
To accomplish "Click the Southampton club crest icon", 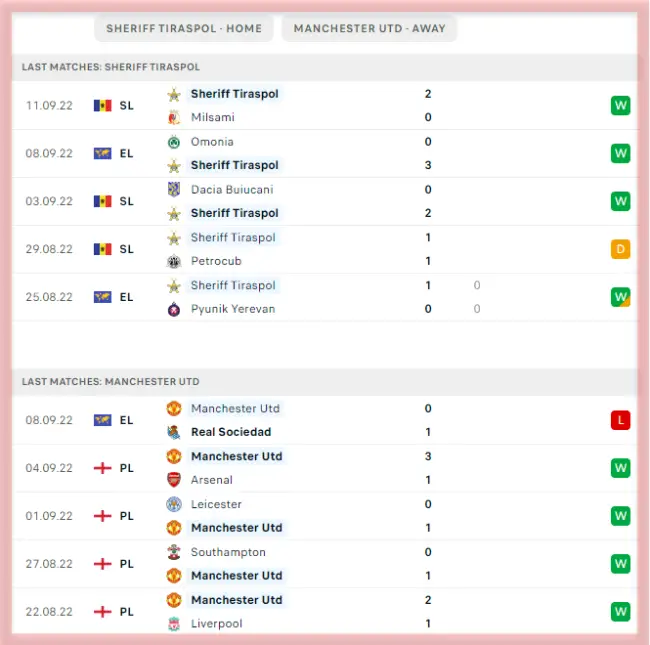I will coord(174,552).
